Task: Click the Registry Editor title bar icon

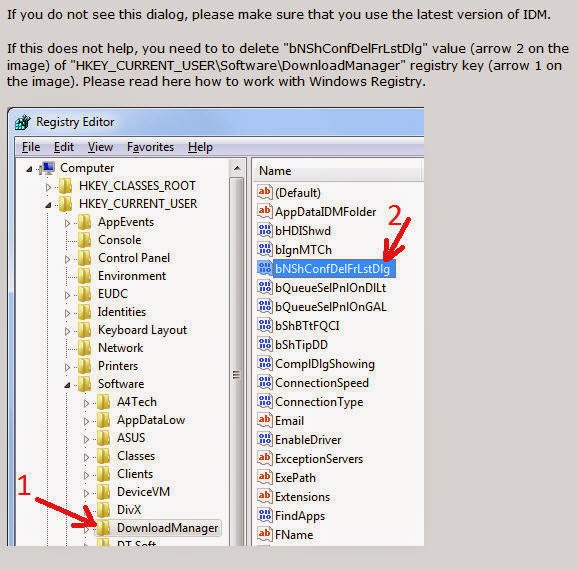Action: pyautogui.click(x=23, y=122)
